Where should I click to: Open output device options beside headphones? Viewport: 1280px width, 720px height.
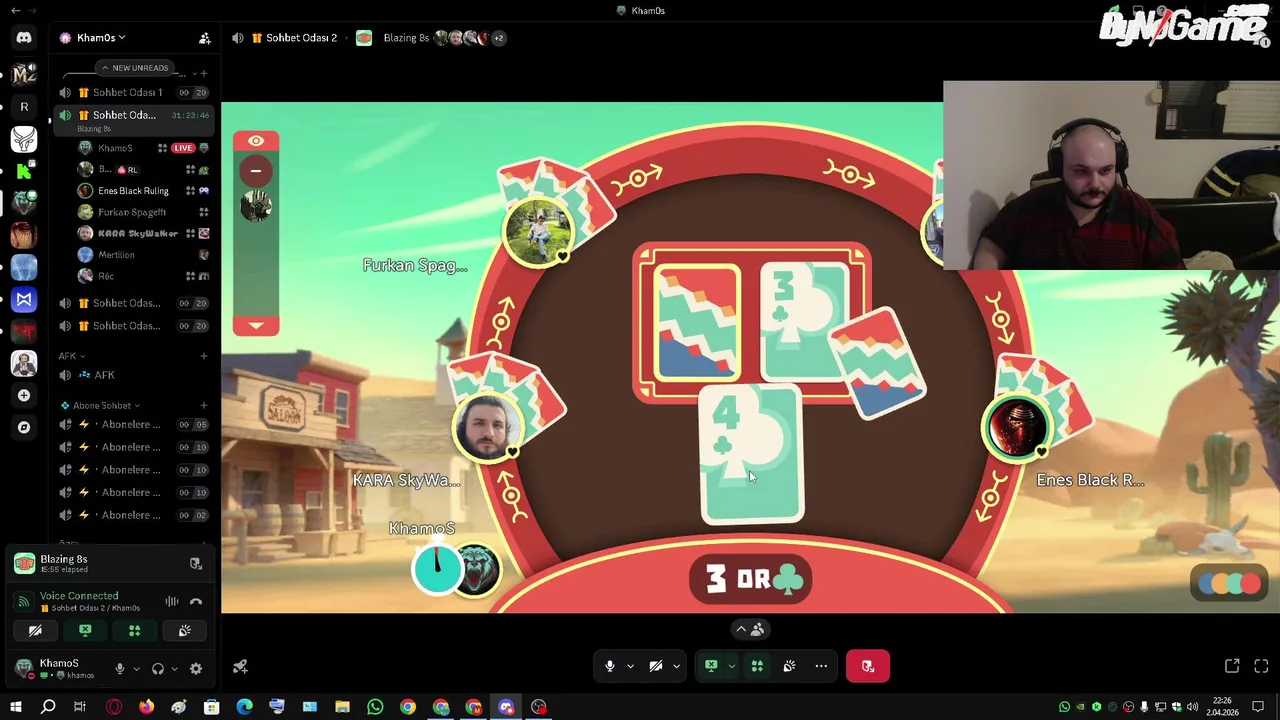(x=174, y=669)
